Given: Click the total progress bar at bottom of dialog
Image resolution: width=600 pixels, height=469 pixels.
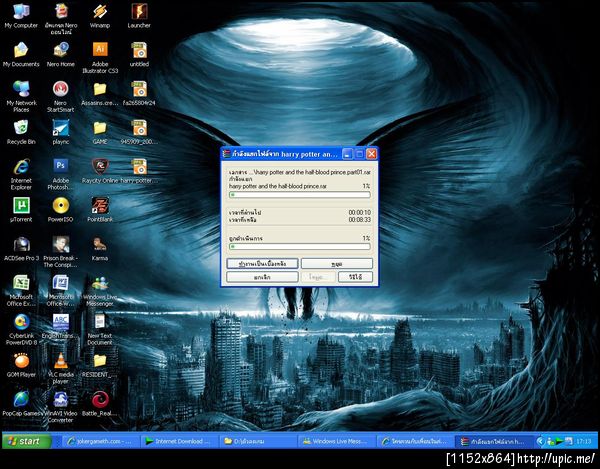Looking at the screenshot, I should tap(300, 247).
